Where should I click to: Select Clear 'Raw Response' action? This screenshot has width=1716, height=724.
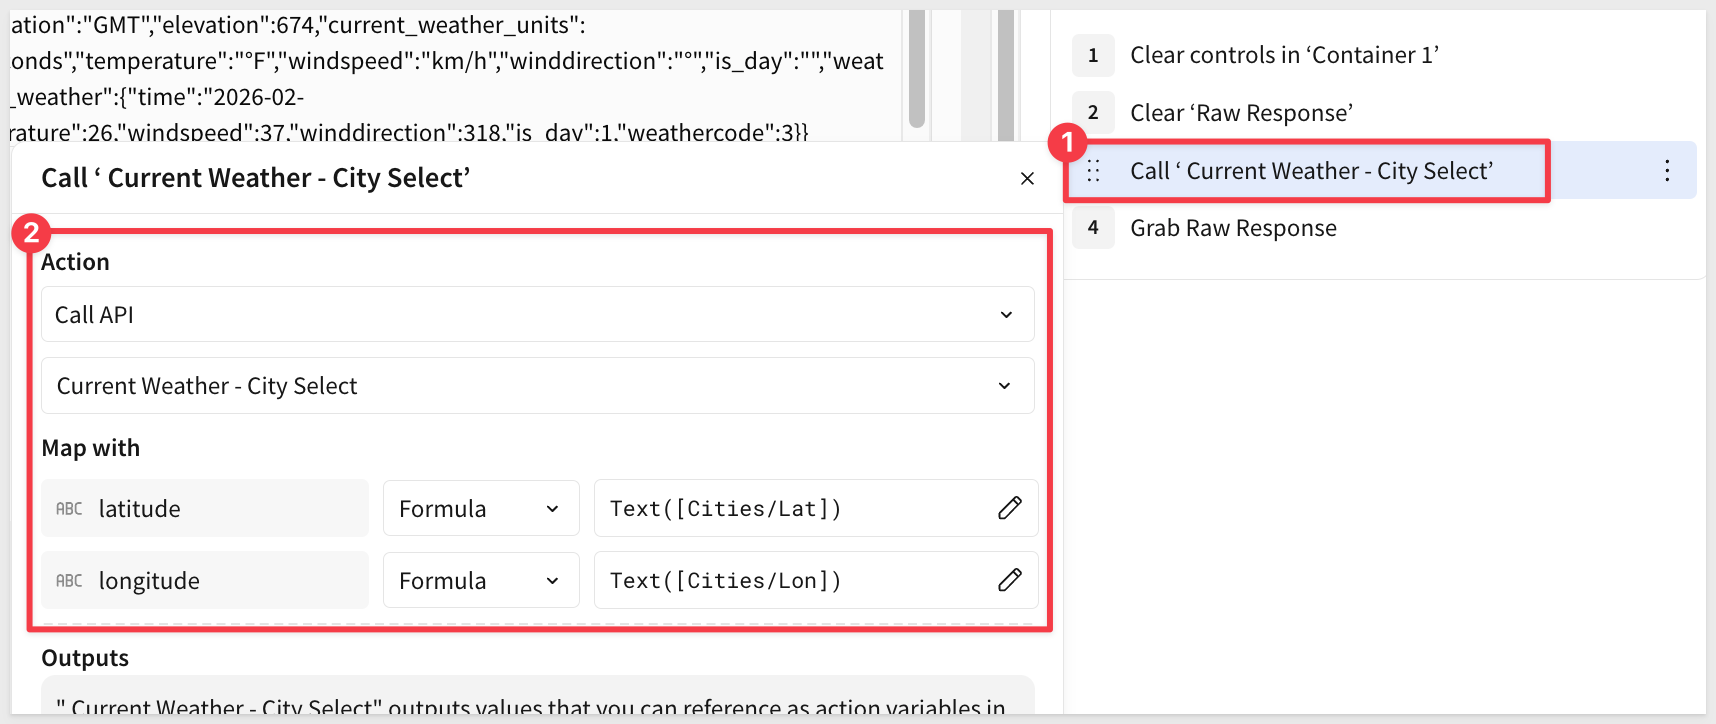[1241, 113]
